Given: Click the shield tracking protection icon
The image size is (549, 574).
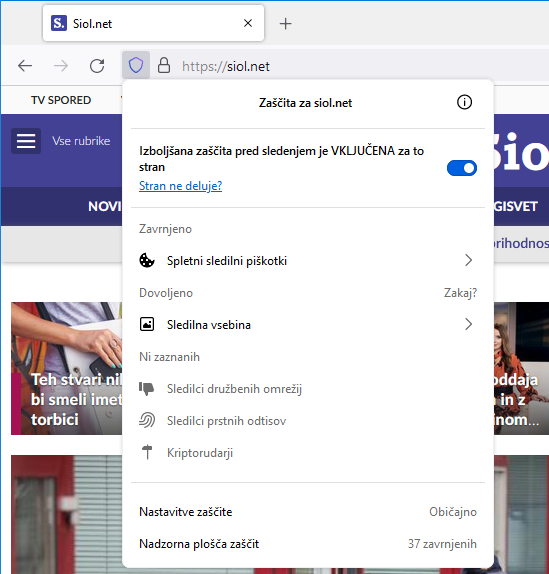Looking at the screenshot, I should click(136, 66).
